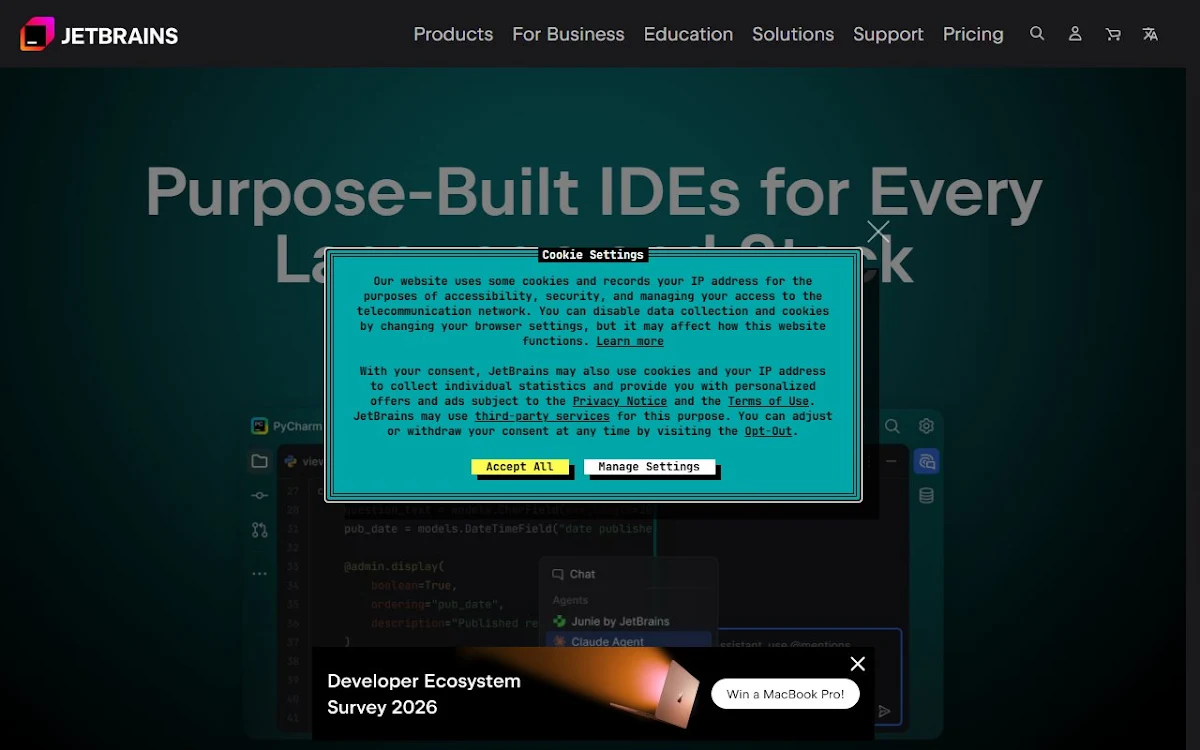Click the Project folder icon in IDE sidebar

(260, 461)
